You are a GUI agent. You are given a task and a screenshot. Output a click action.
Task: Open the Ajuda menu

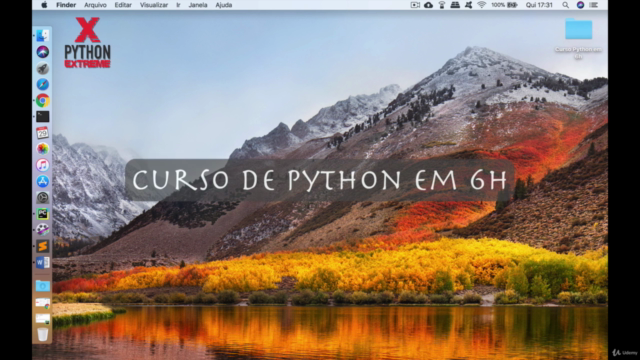click(x=224, y=5)
